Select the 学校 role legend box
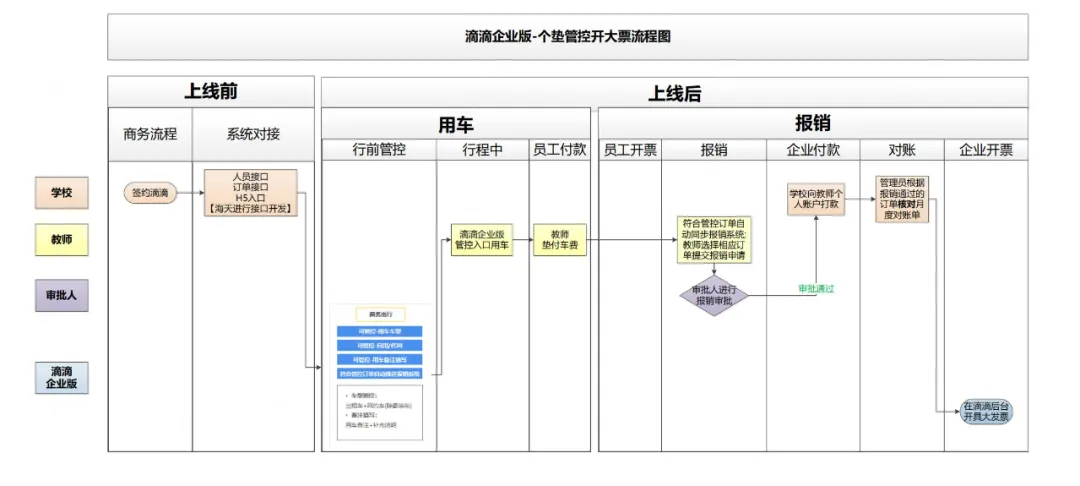 click(x=62, y=193)
